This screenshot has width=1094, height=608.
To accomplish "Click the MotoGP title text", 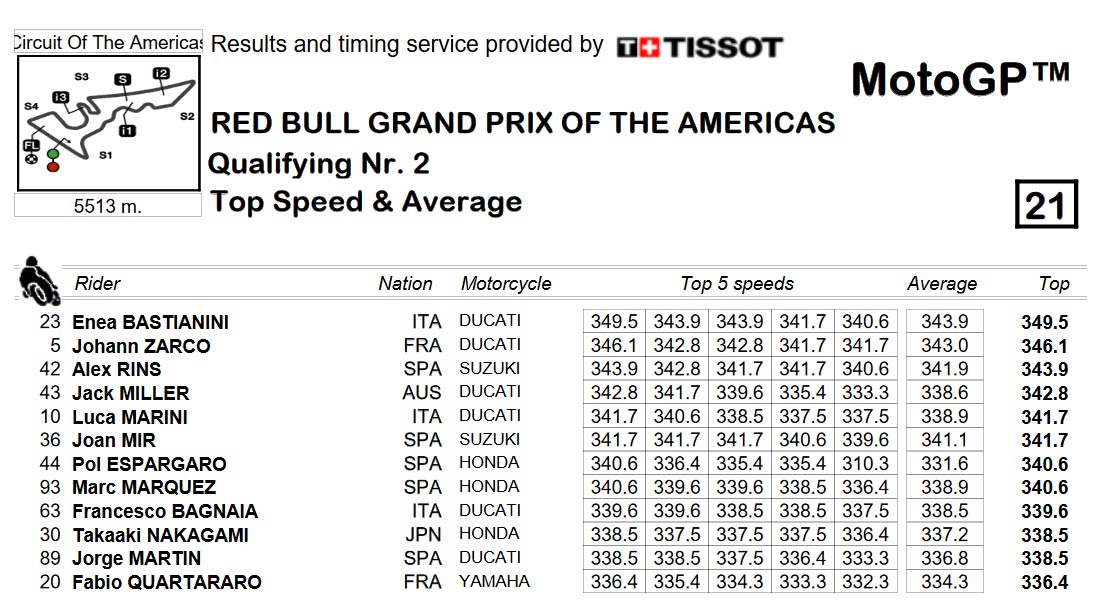I will coord(961,79).
